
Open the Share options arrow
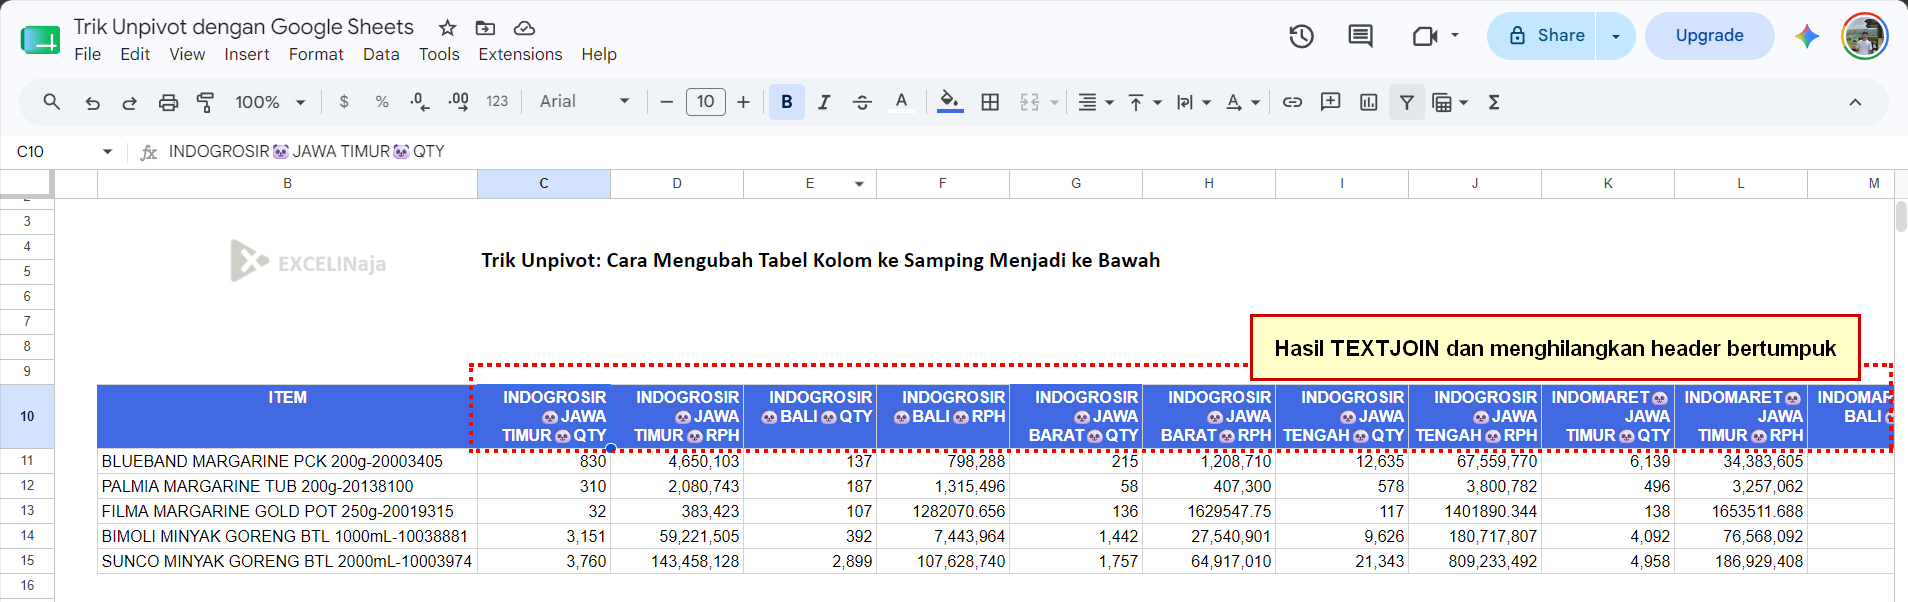[x=1615, y=36]
